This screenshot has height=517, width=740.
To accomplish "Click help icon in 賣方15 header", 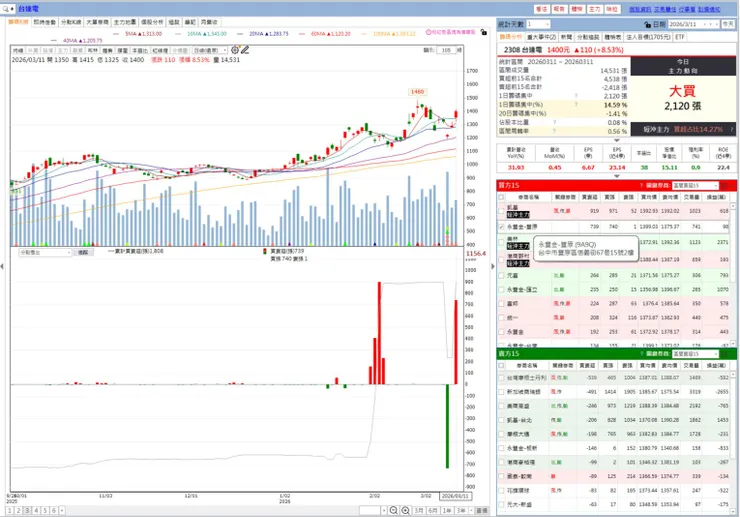I will pyautogui.click(x=641, y=354).
